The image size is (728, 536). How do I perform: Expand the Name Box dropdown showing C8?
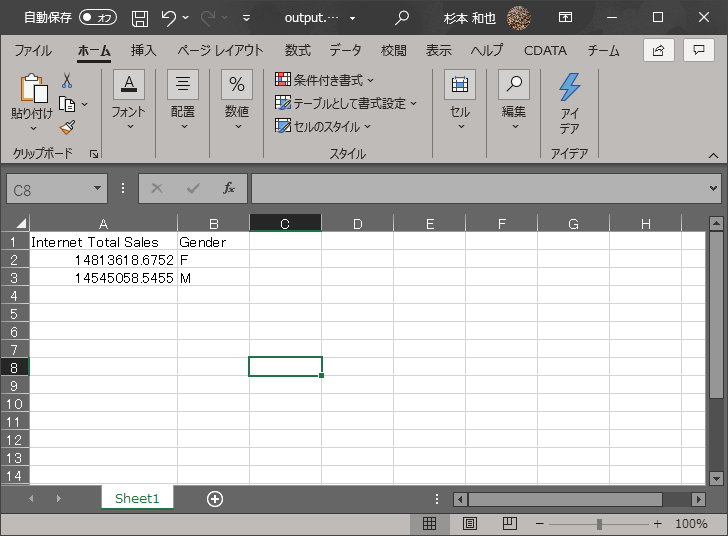point(98,188)
